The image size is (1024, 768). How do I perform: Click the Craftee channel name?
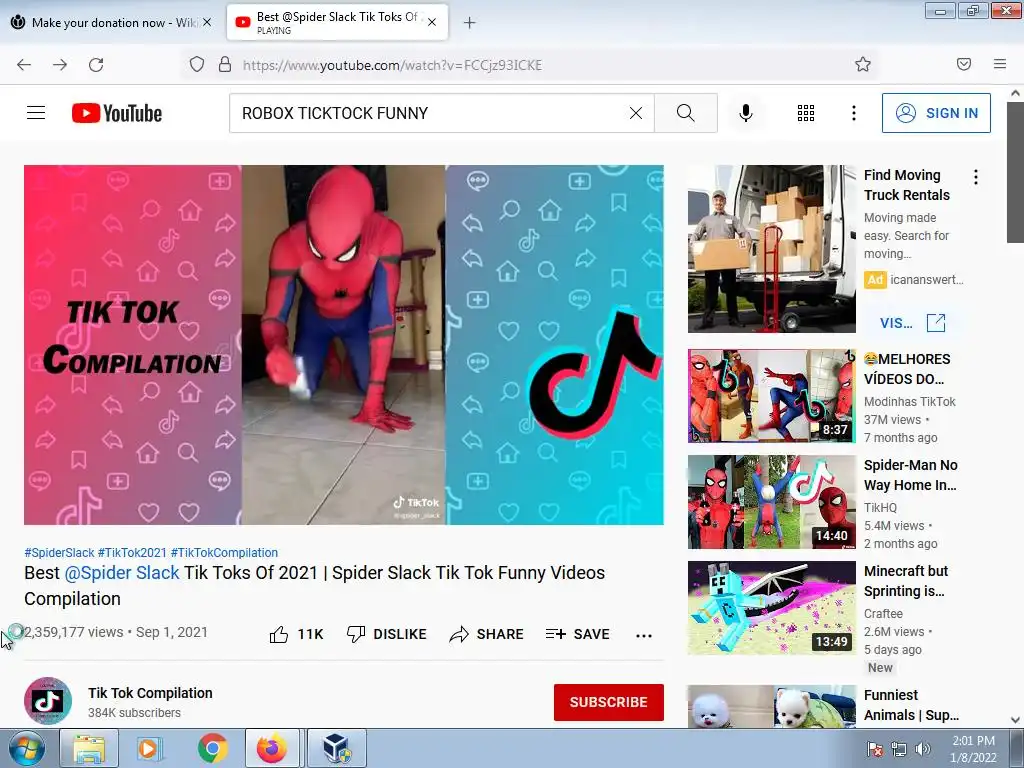pos(884,614)
